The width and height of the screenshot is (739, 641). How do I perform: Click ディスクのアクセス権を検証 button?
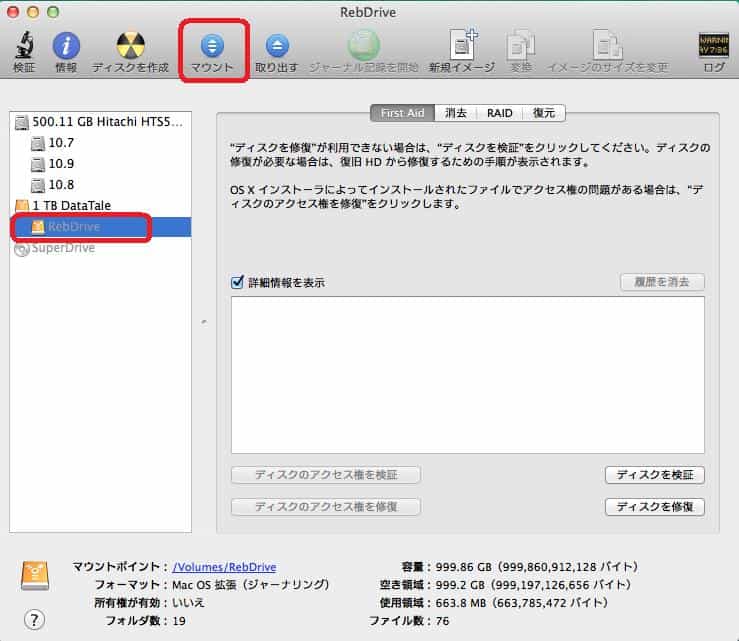click(x=326, y=475)
